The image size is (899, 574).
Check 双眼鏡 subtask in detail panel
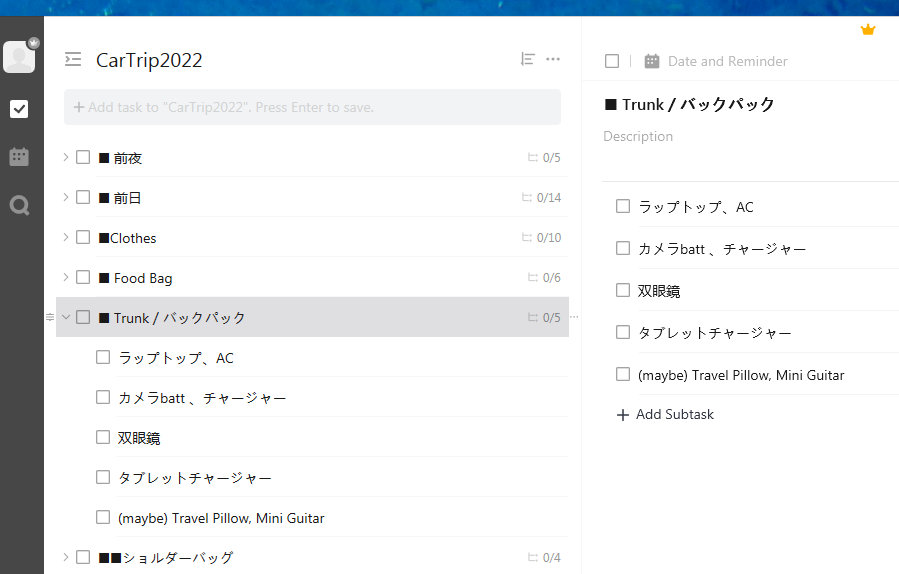click(623, 290)
